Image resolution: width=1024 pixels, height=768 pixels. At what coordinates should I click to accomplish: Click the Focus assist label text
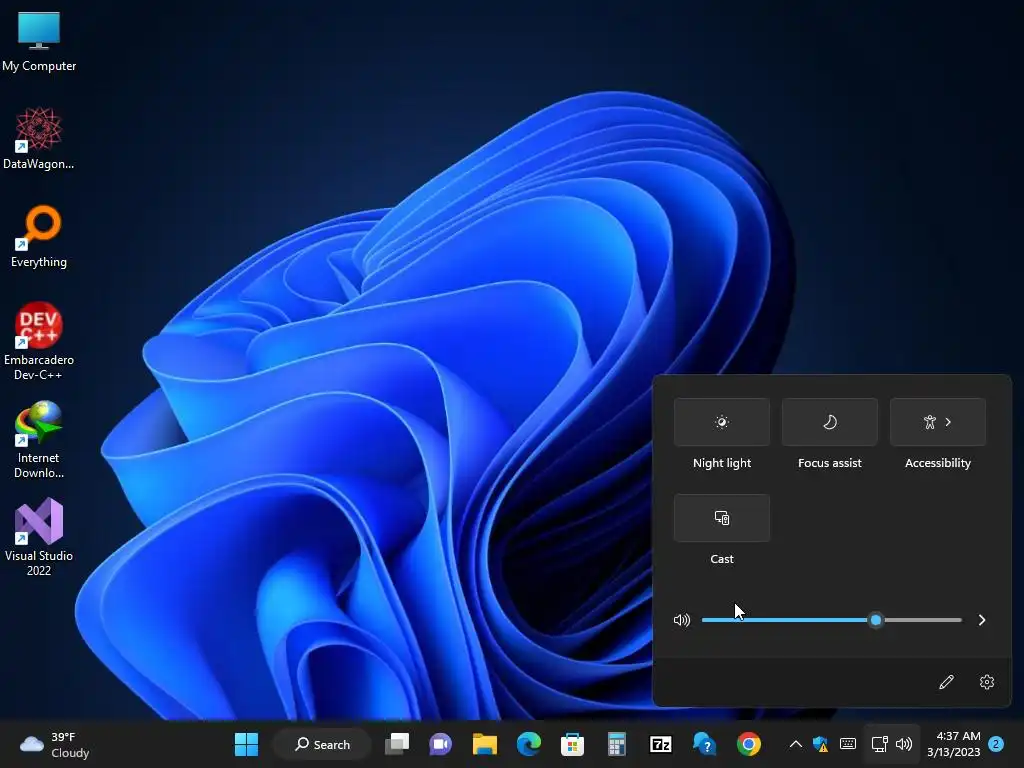pyautogui.click(x=829, y=463)
